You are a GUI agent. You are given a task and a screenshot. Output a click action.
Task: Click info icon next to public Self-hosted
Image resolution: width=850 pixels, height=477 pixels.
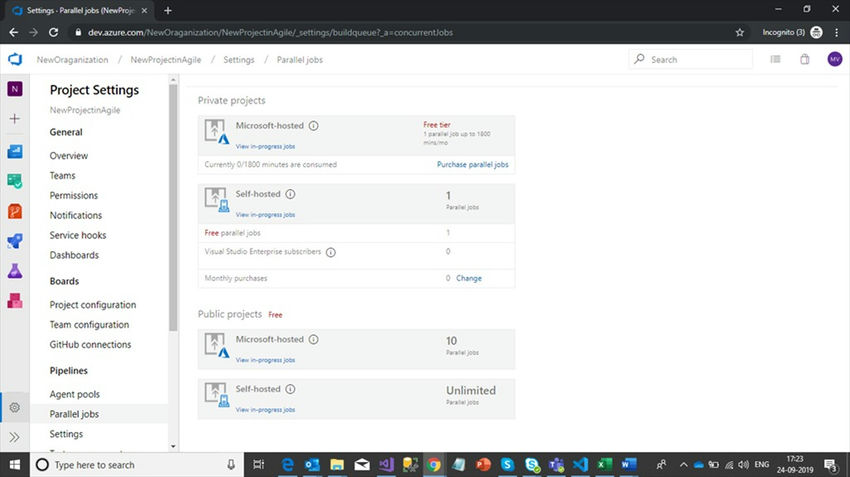click(291, 389)
